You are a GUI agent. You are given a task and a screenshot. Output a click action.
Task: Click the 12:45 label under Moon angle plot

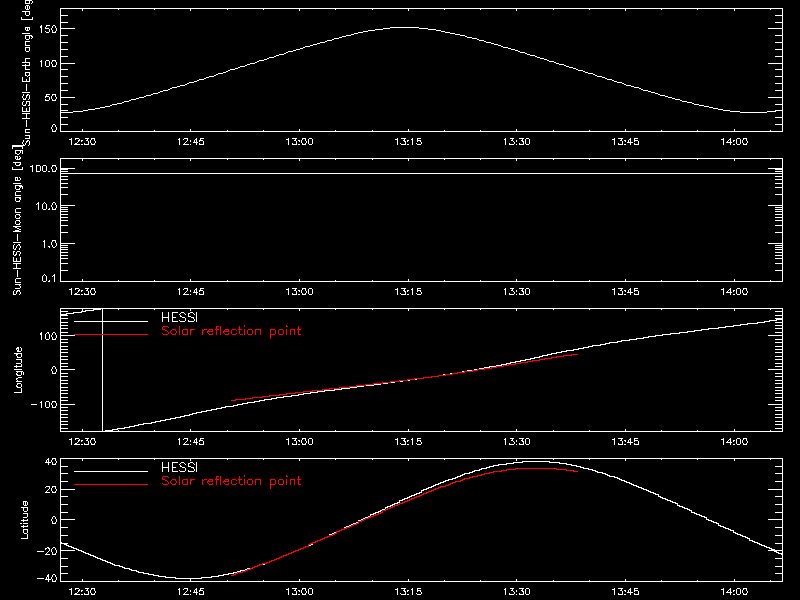click(x=190, y=291)
